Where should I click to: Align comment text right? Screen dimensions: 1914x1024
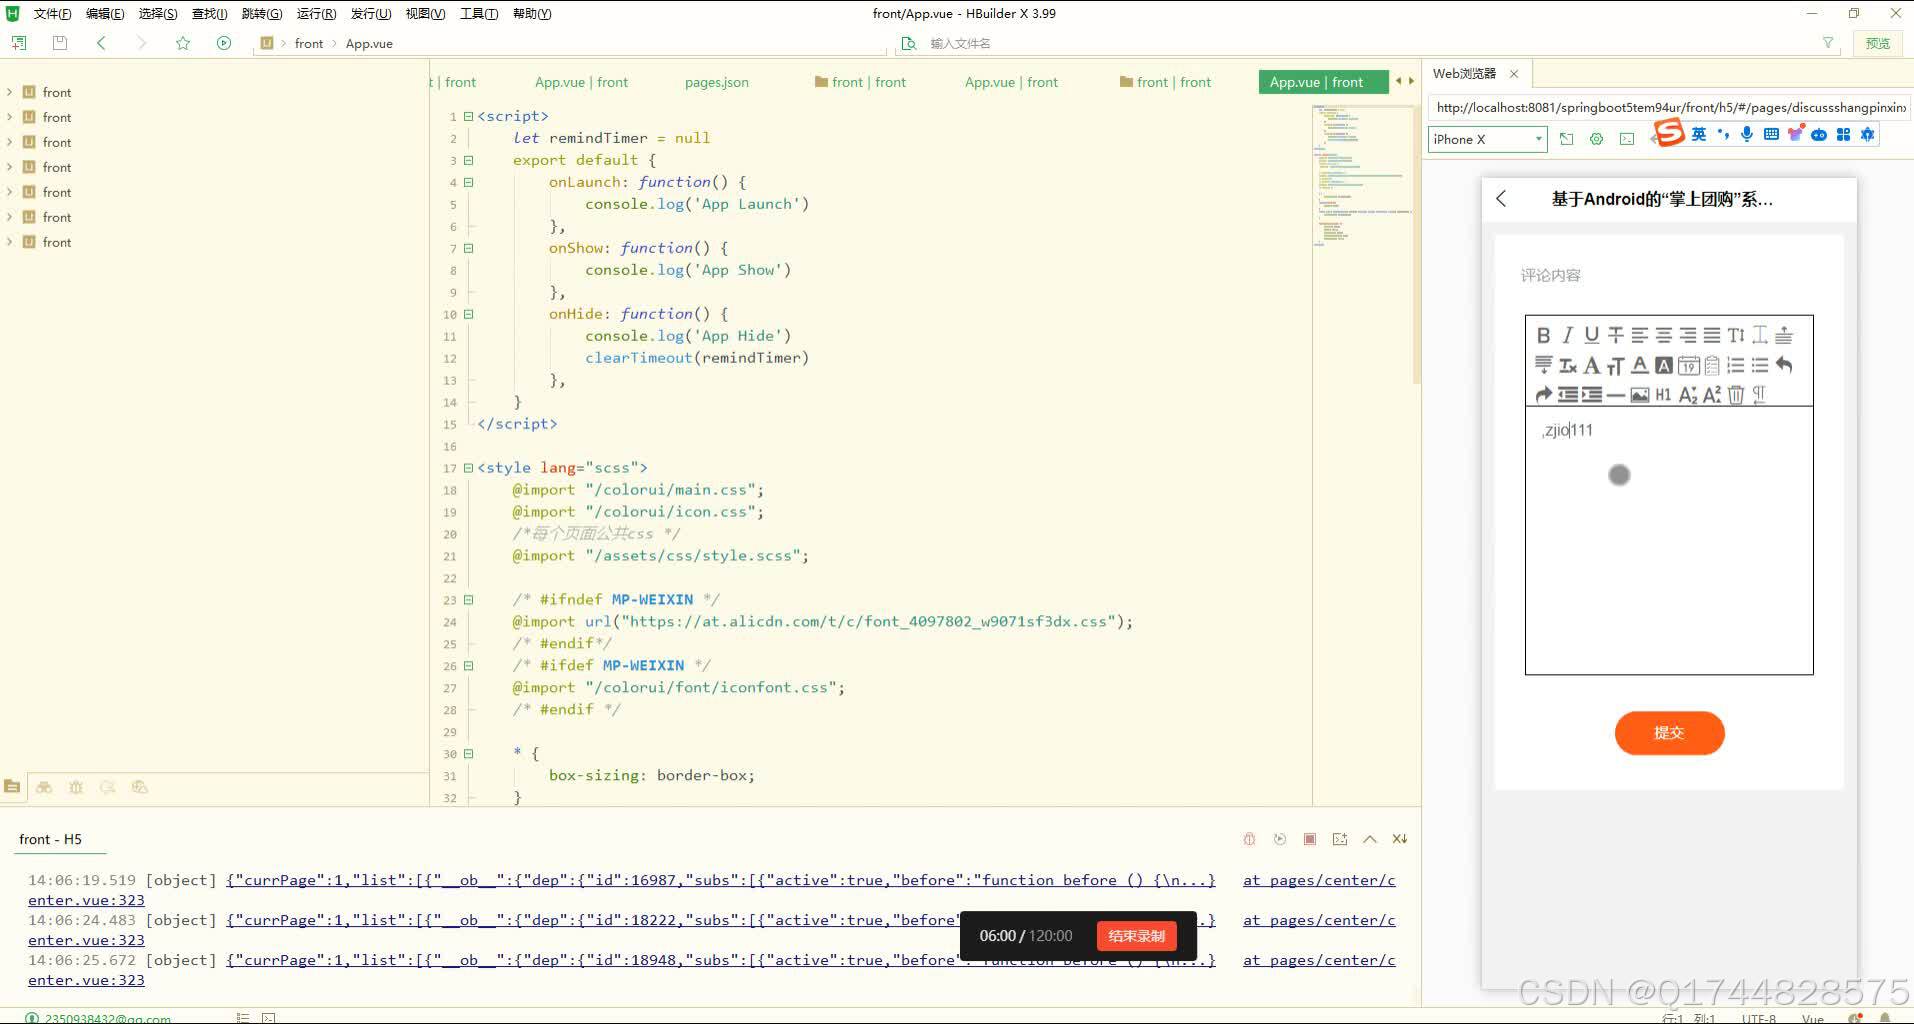pos(1688,336)
